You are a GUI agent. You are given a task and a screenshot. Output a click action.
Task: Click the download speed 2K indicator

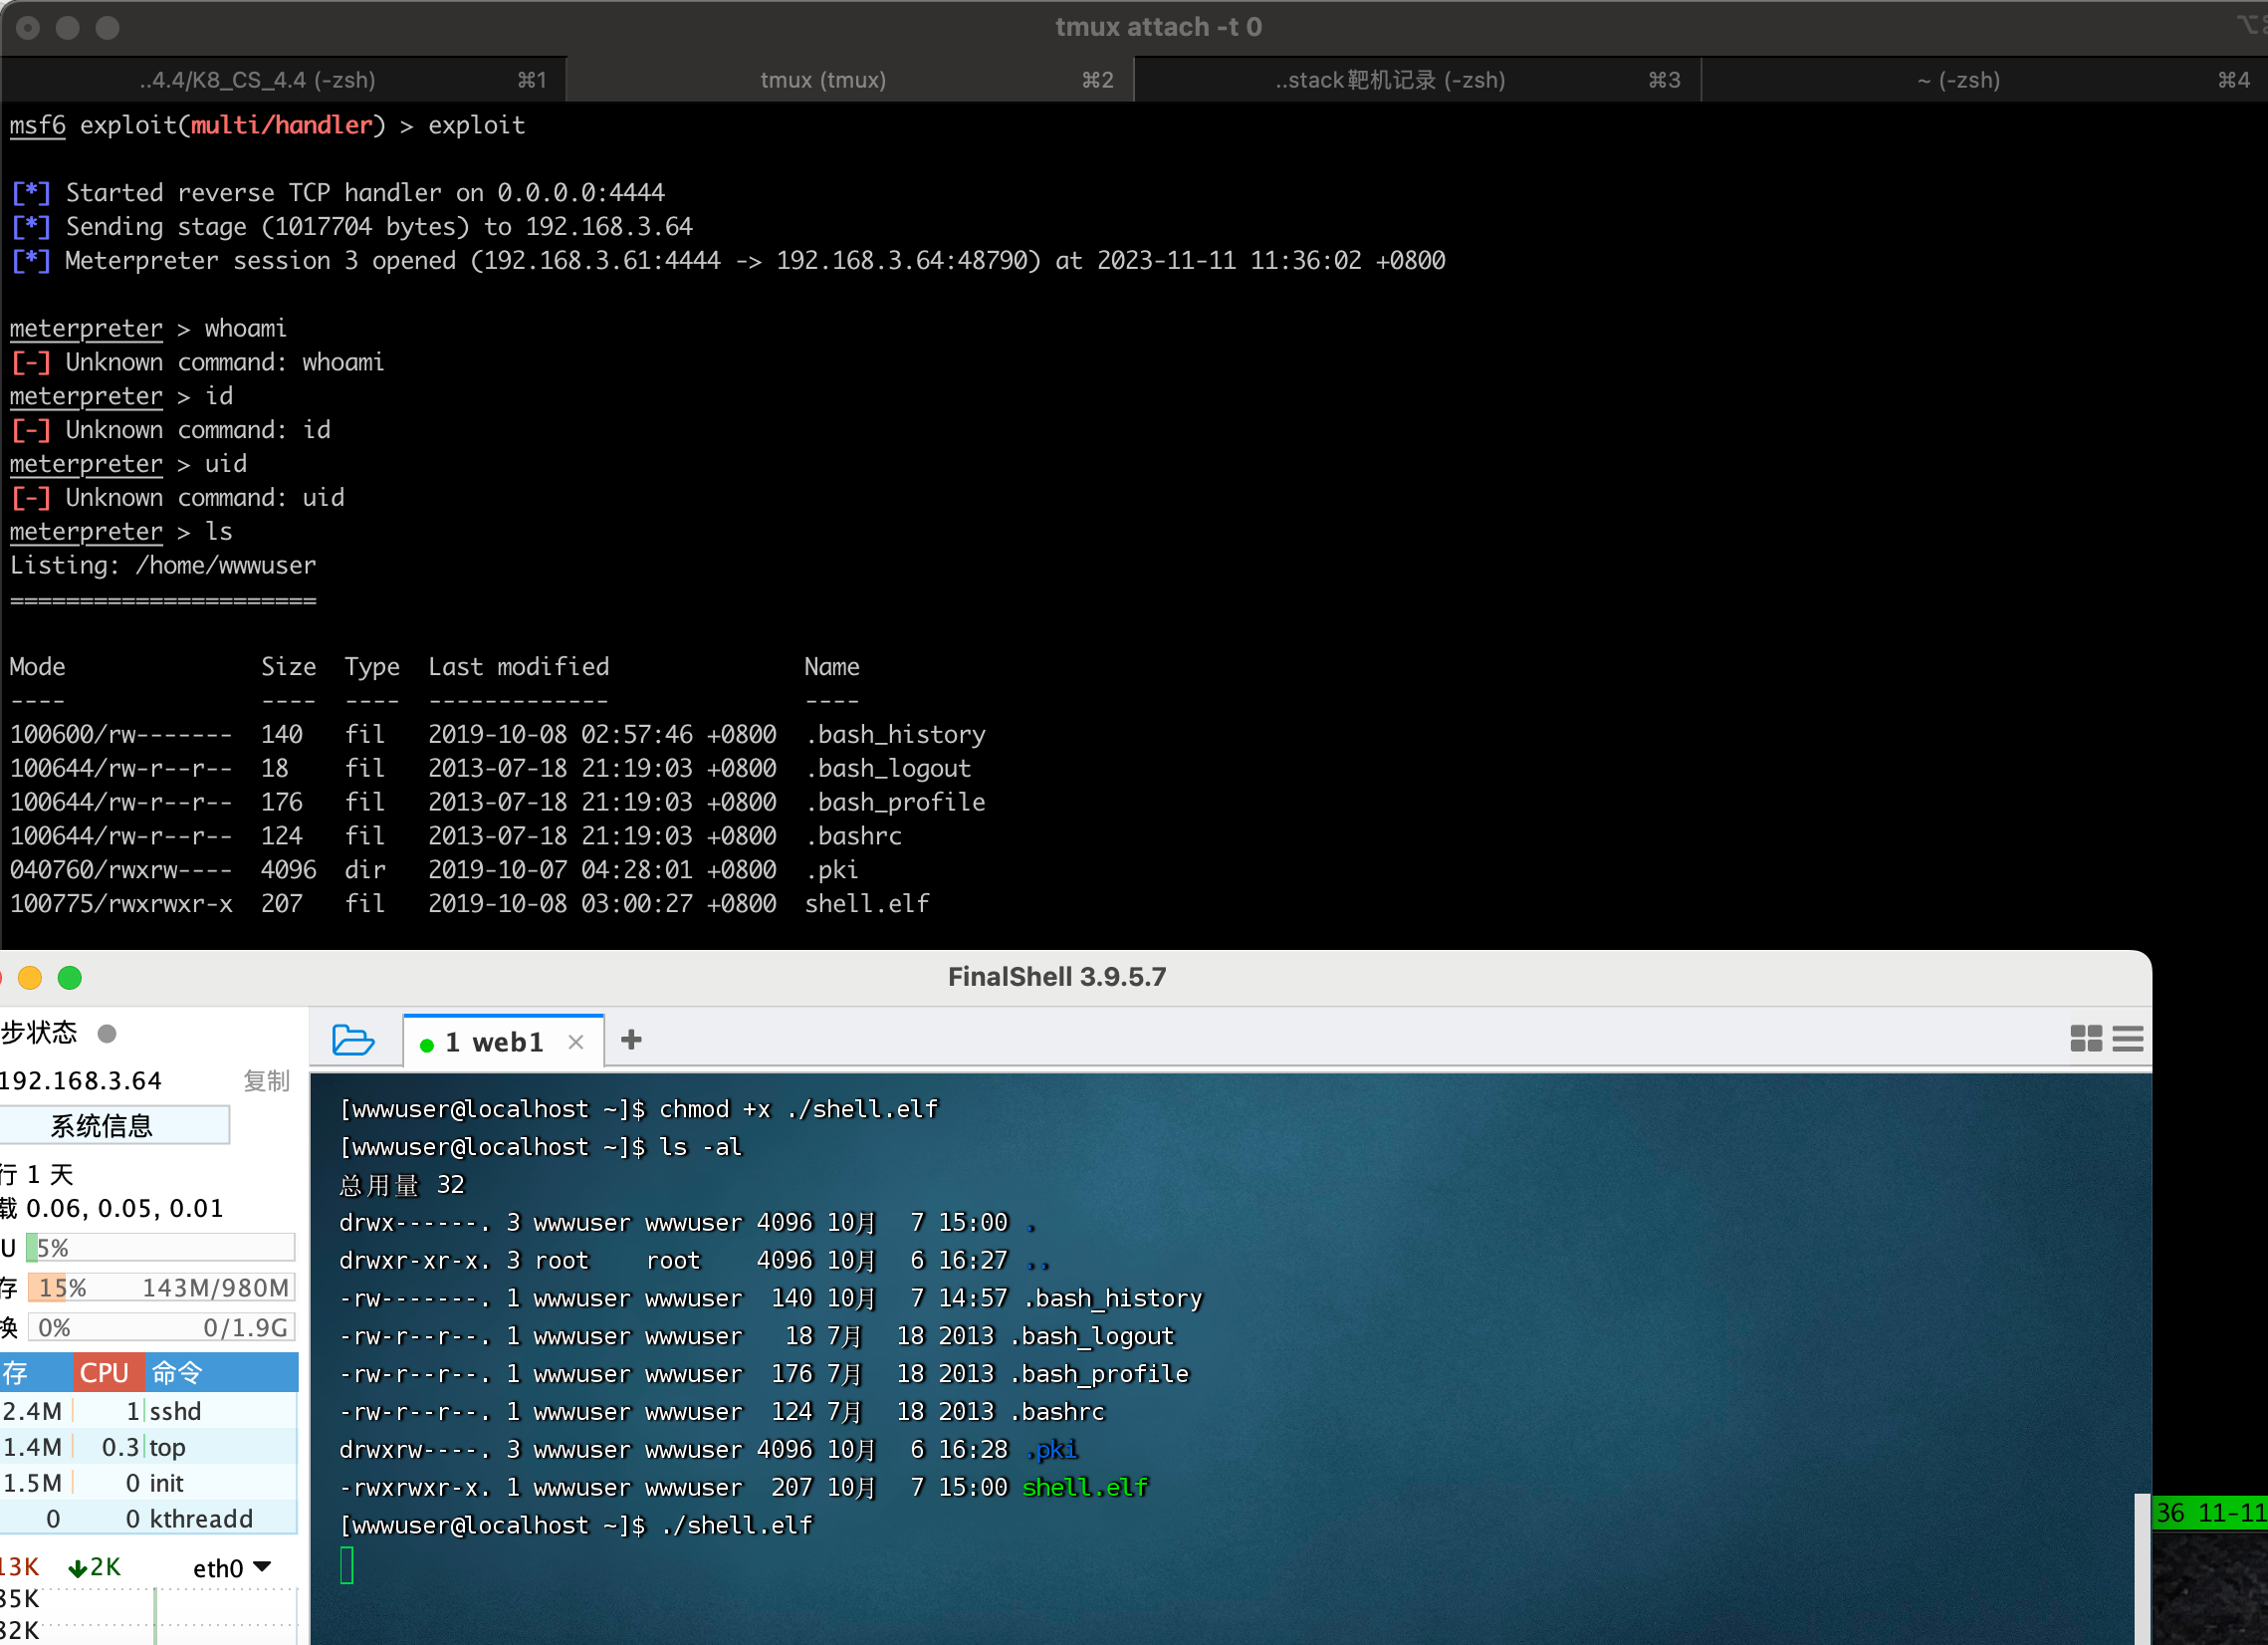(x=94, y=1566)
